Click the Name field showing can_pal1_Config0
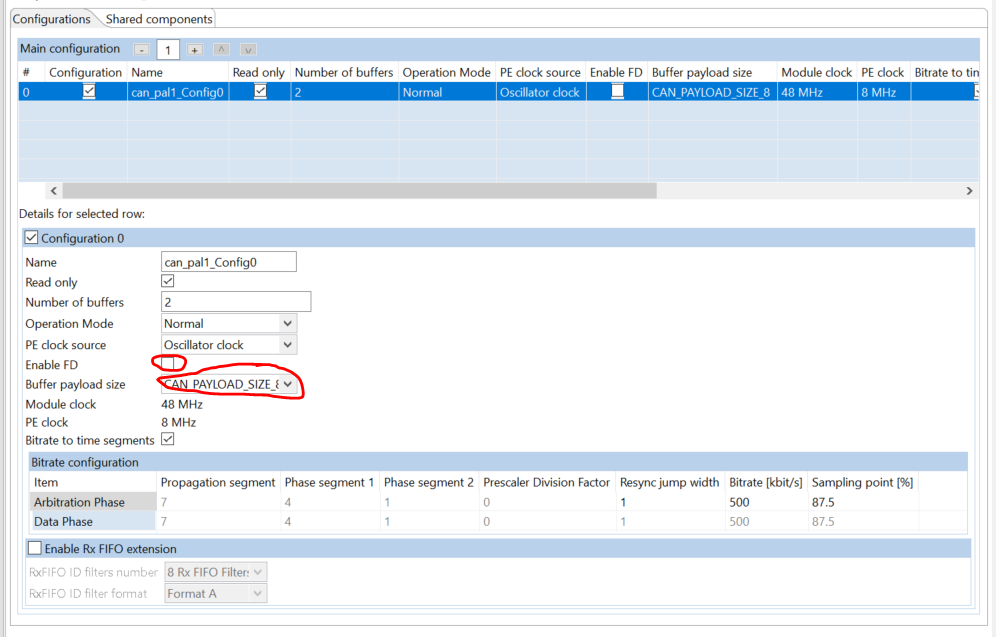This screenshot has width=996, height=637. (228, 261)
